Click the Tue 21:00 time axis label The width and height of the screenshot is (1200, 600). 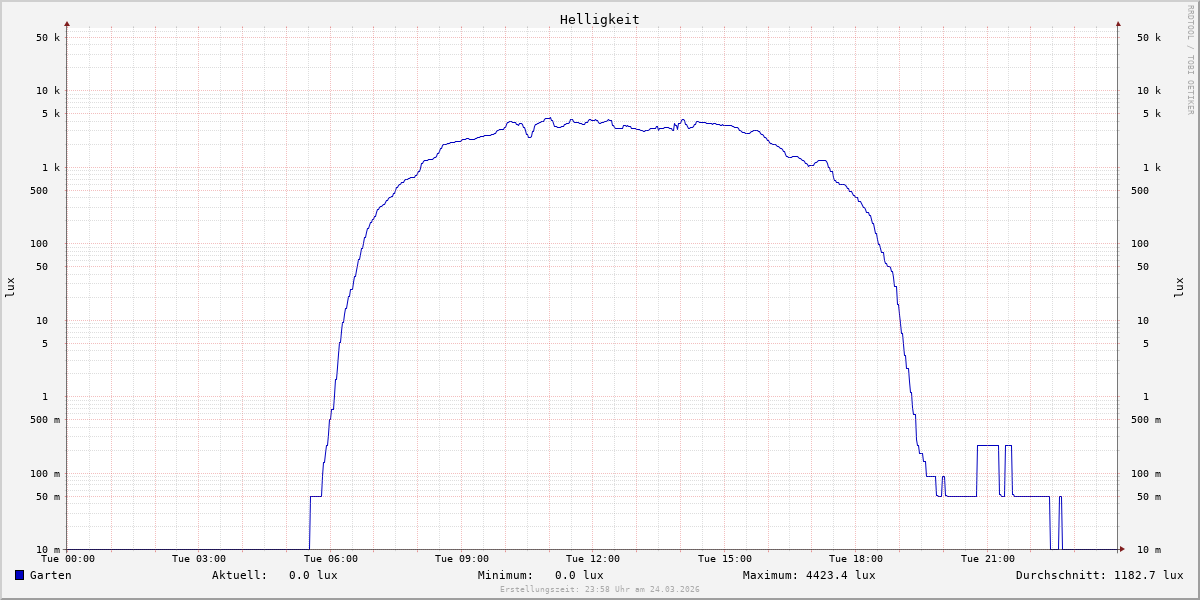pyautogui.click(x=987, y=559)
